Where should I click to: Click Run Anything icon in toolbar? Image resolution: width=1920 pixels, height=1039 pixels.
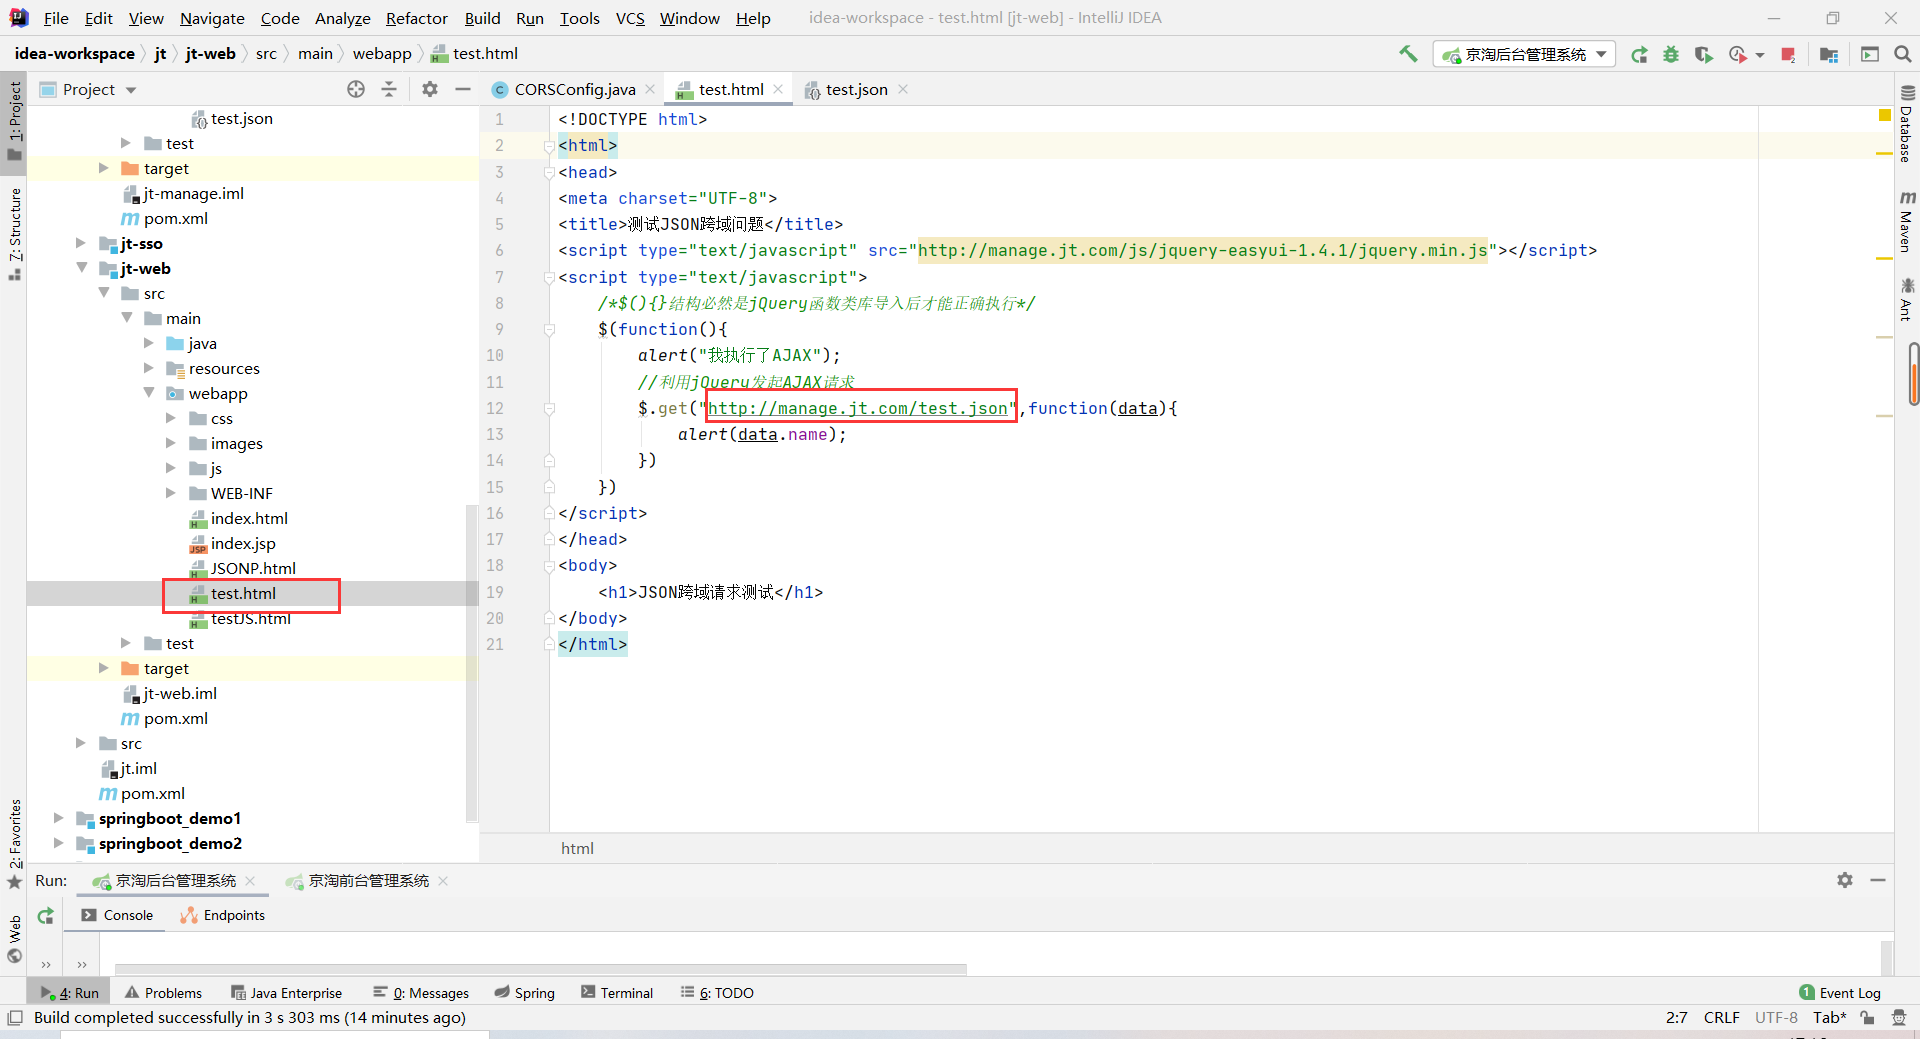pyautogui.click(x=1869, y=54)
